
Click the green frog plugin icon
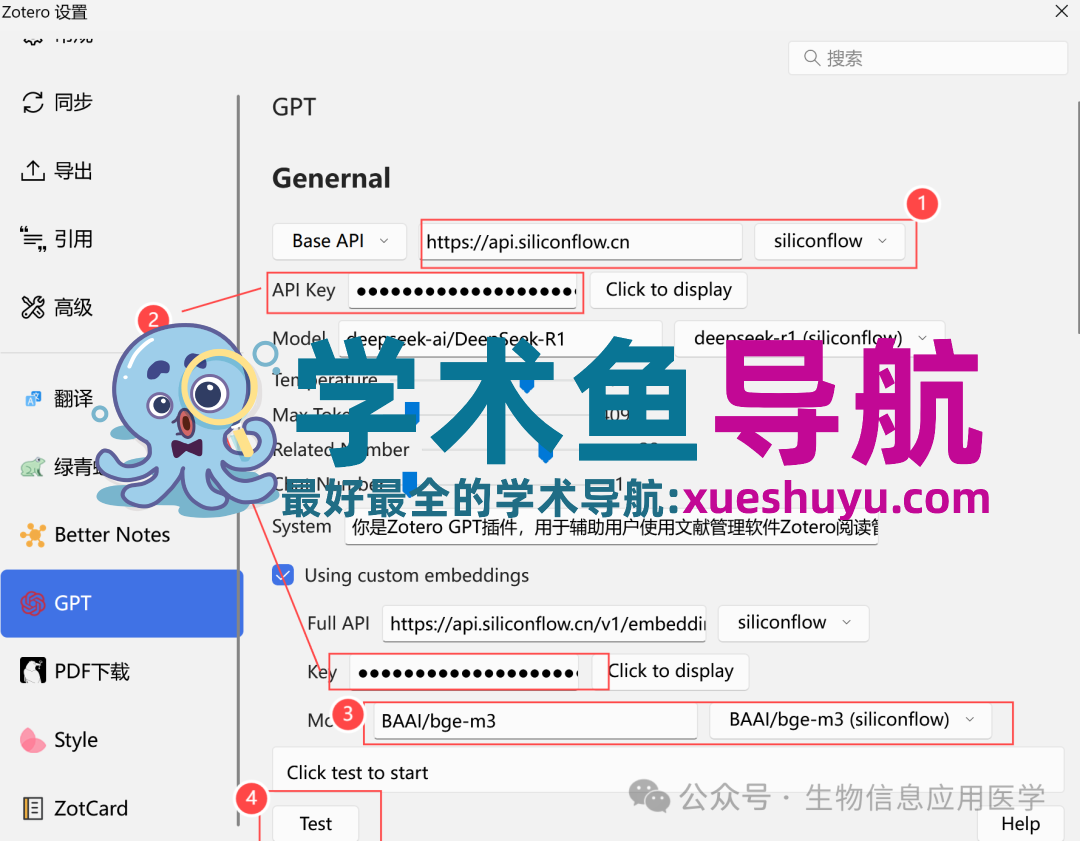pyautogui.click(x=32, y=467)
